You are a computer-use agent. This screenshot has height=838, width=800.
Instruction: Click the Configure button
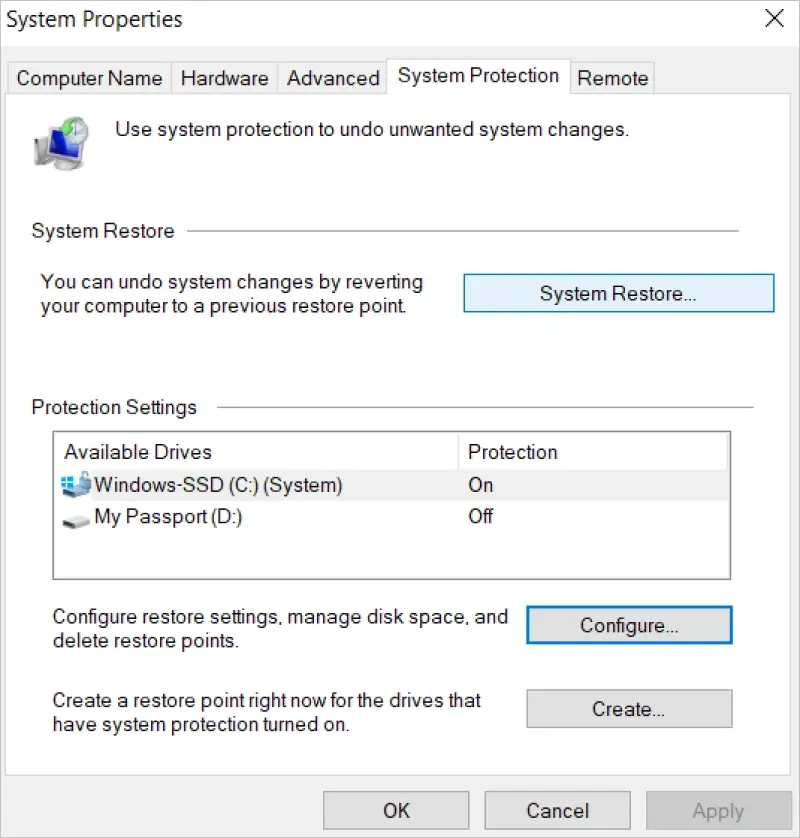click(628, 625)
